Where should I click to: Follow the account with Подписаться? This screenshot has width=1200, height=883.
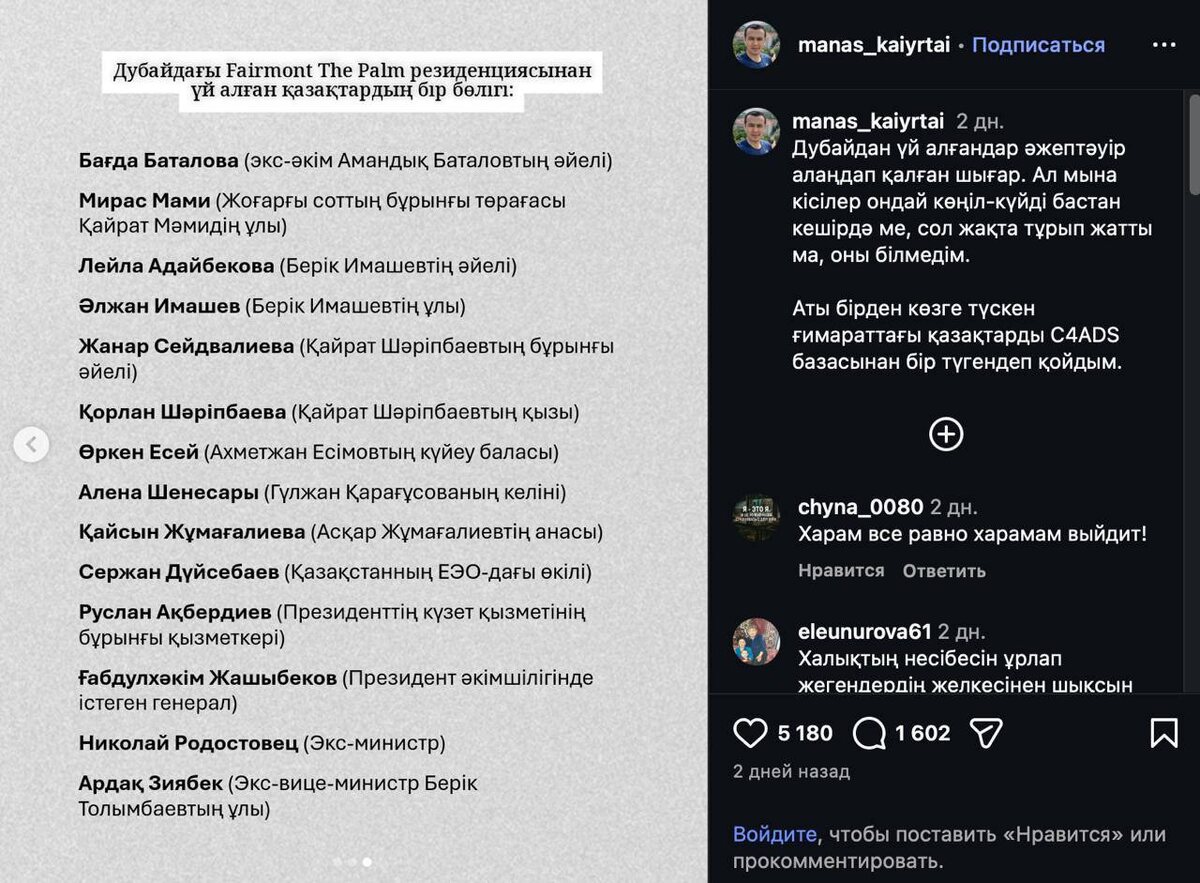(1038, 45)
